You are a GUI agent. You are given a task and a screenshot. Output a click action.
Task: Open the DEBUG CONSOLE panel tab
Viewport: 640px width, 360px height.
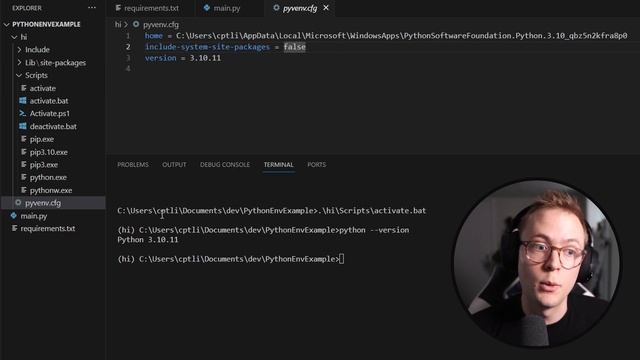pyautogui.click(x=225, y=165)
